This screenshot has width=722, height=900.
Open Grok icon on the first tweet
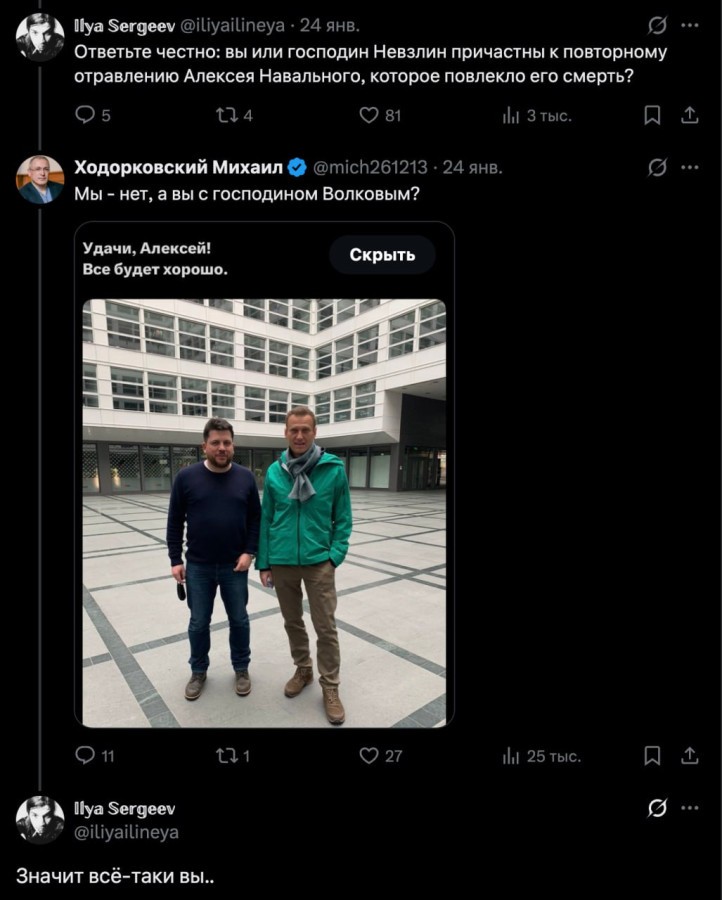(657, 25)
